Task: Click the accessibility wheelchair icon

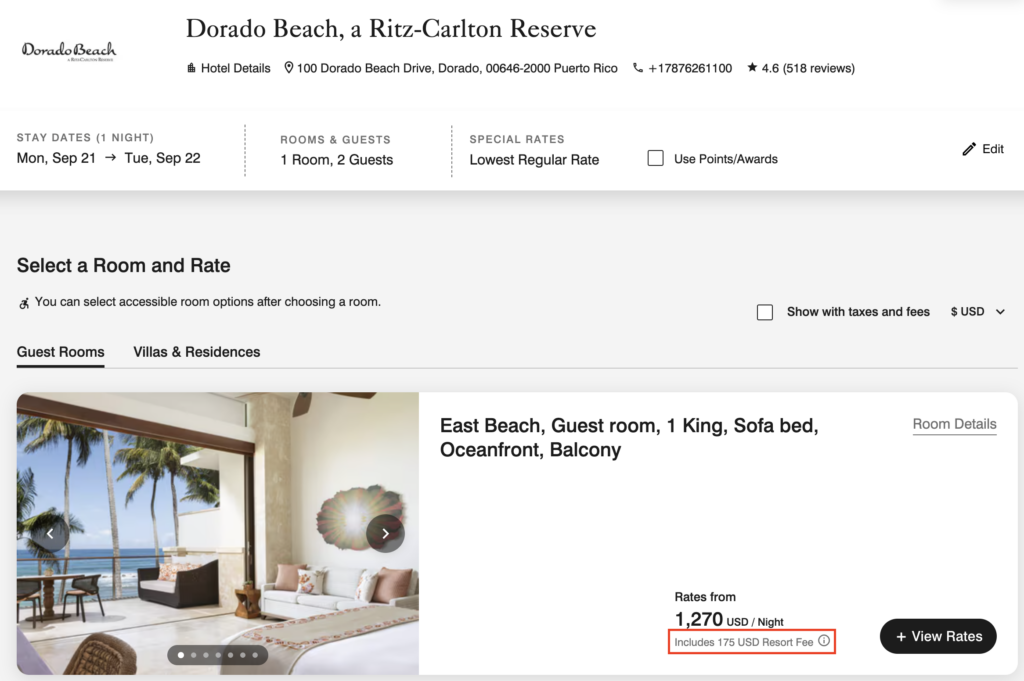Action: click(22, 301)
